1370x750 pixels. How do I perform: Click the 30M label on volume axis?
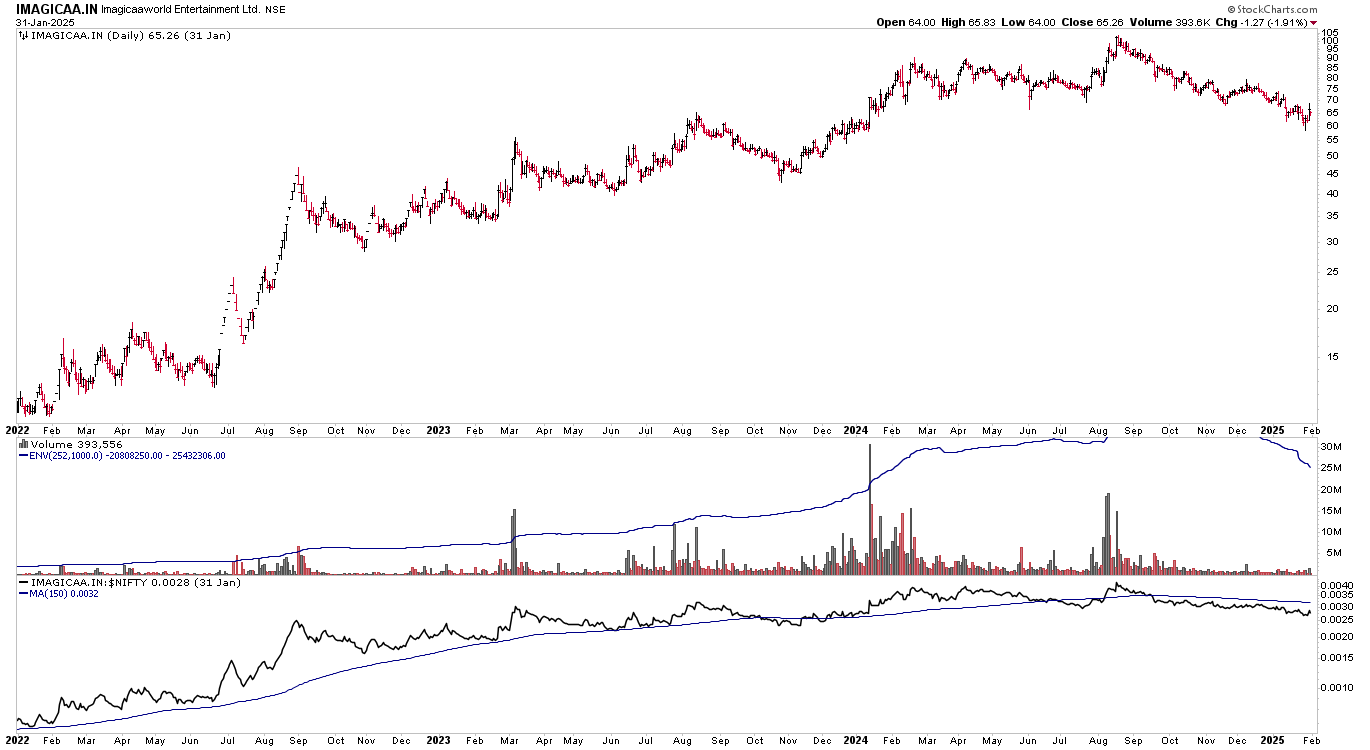coord(1331,446)
